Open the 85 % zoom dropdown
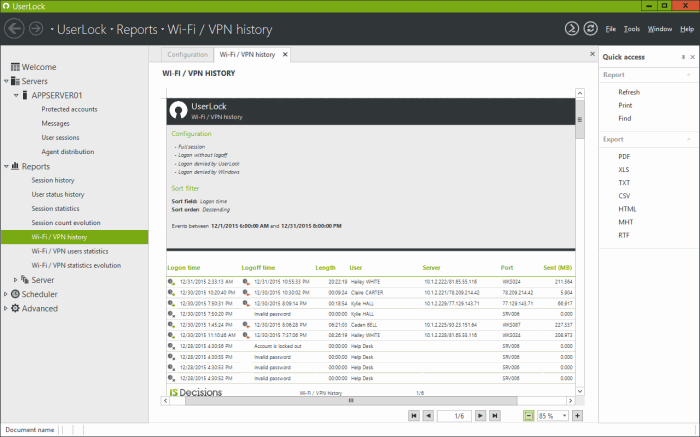 [x=564, y=416]
